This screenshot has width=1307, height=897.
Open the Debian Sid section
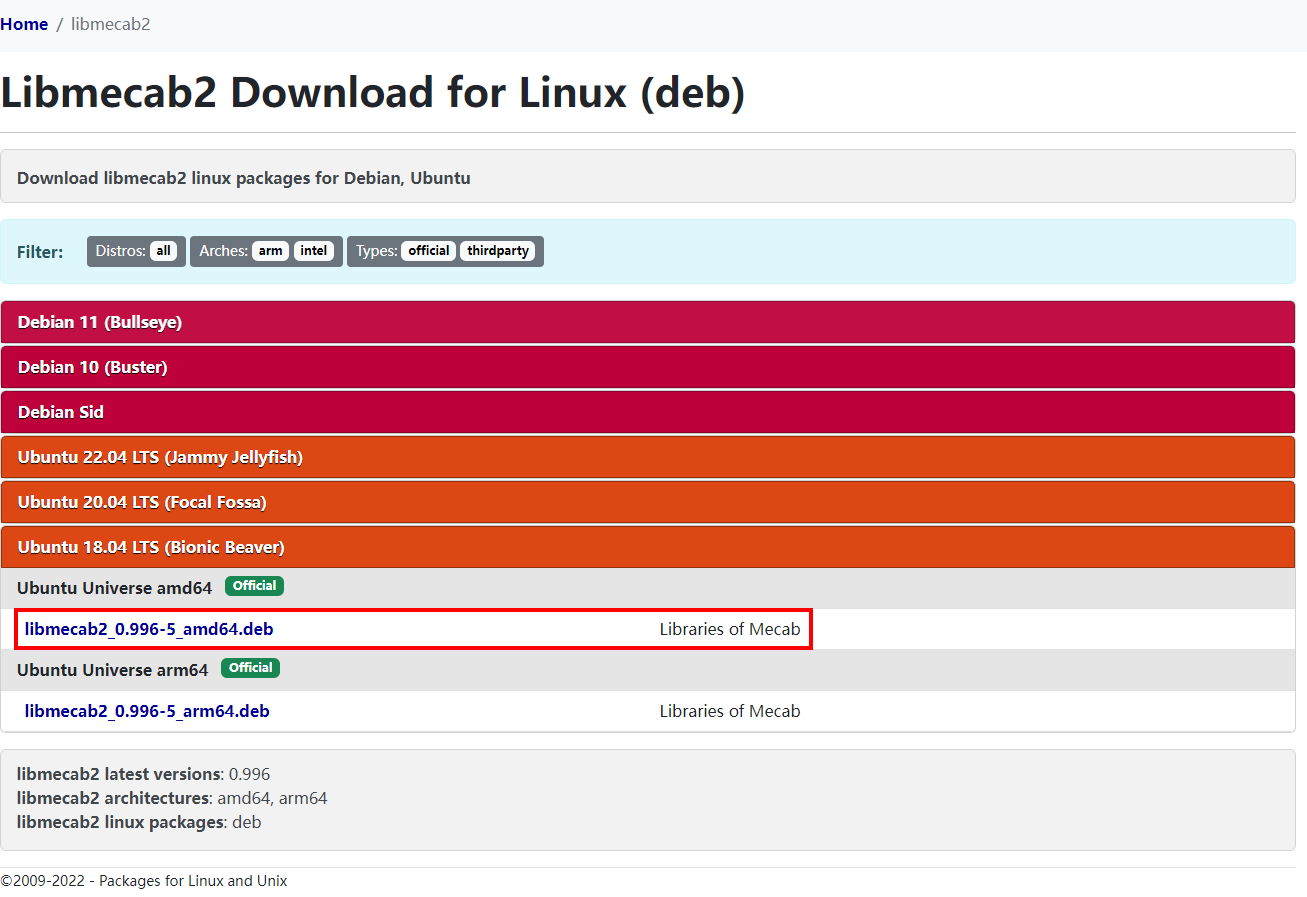61,412
